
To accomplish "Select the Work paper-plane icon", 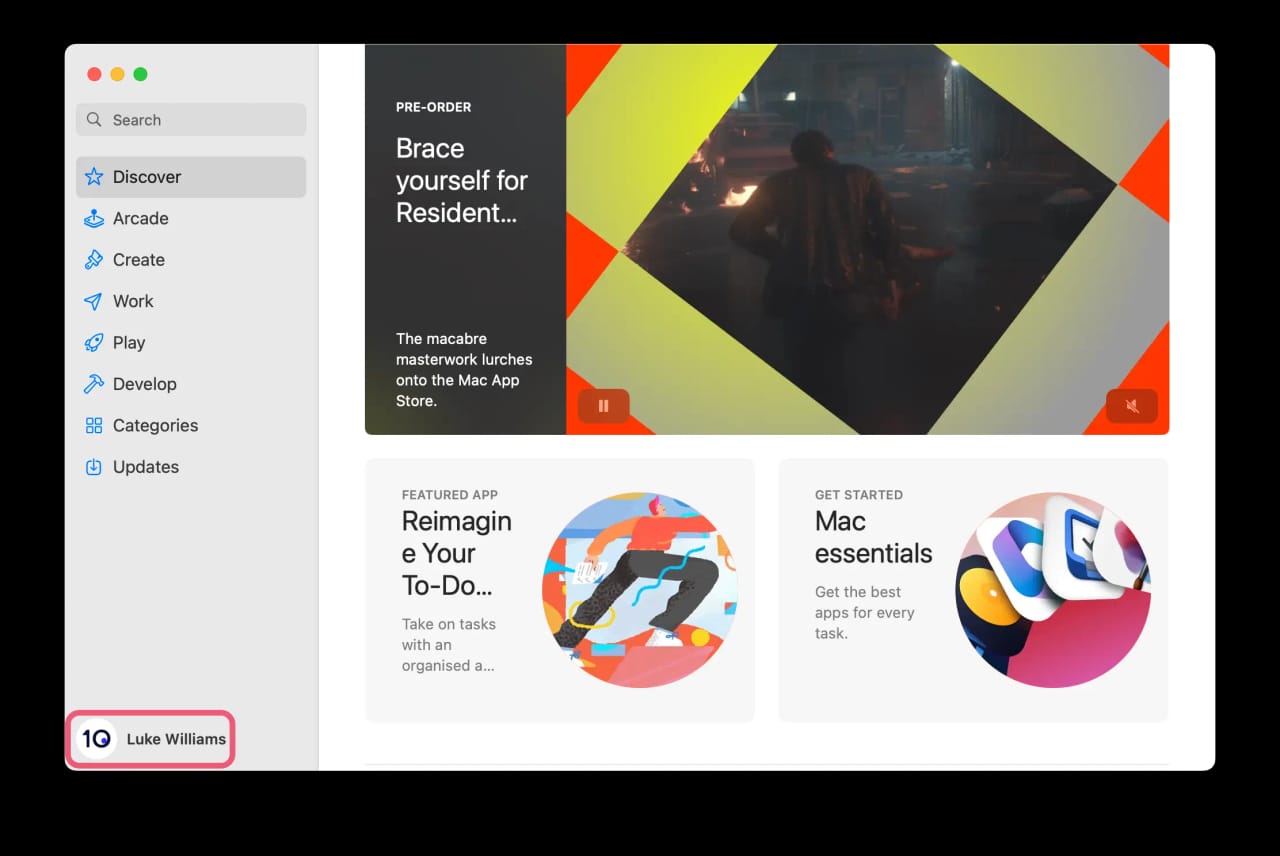I will [x=93, y=301].
